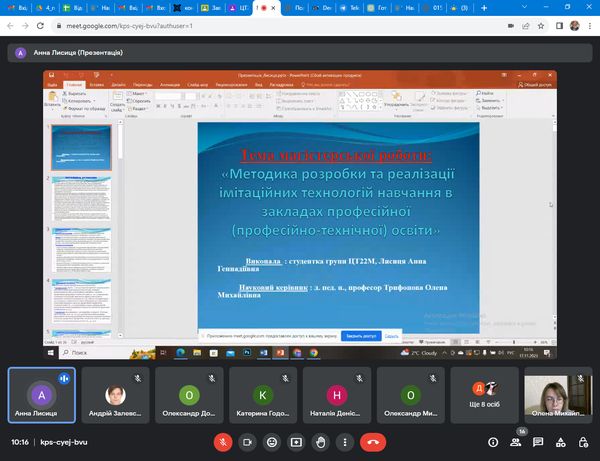600x461 pixels.
Task: Open the activities icon
Action: pos(562,441)
